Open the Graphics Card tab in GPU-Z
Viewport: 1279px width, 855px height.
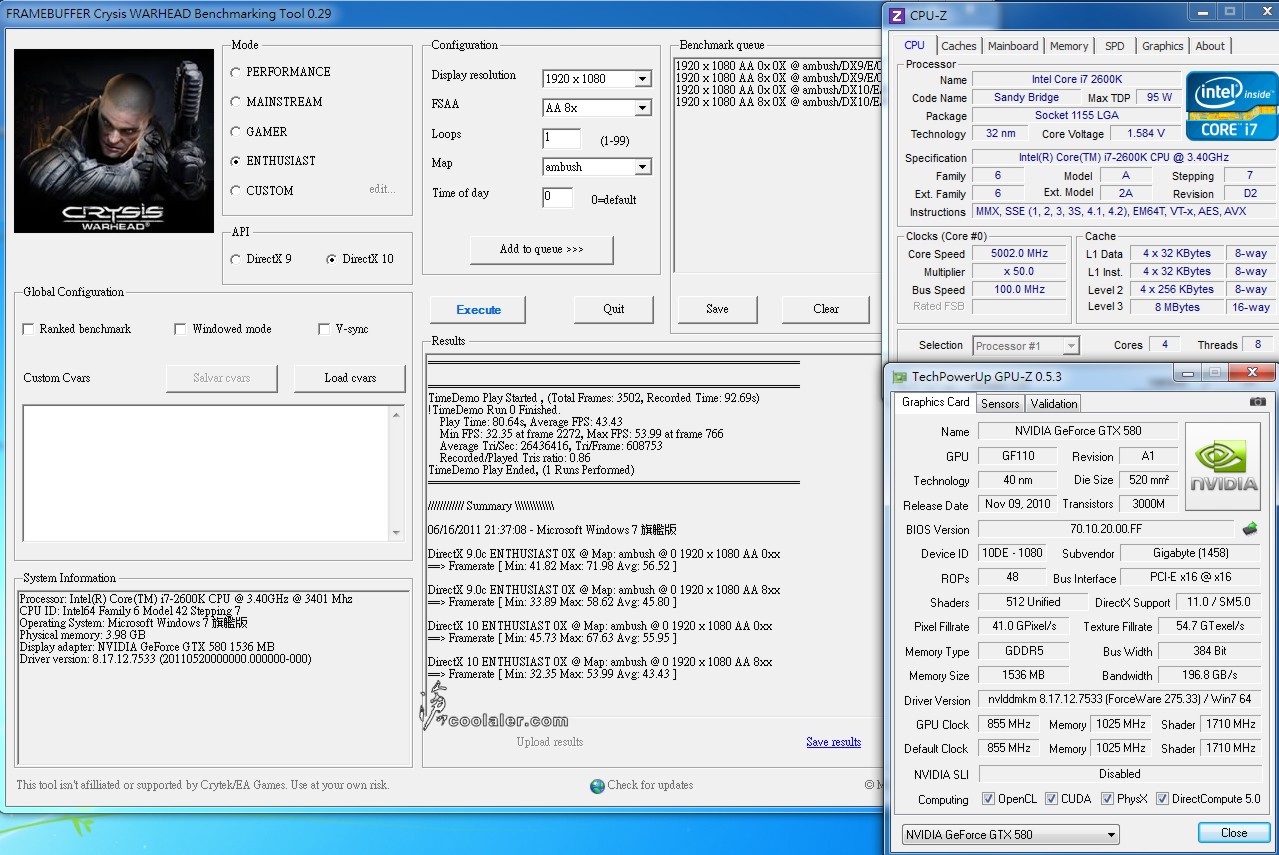[x=936, y=402]
